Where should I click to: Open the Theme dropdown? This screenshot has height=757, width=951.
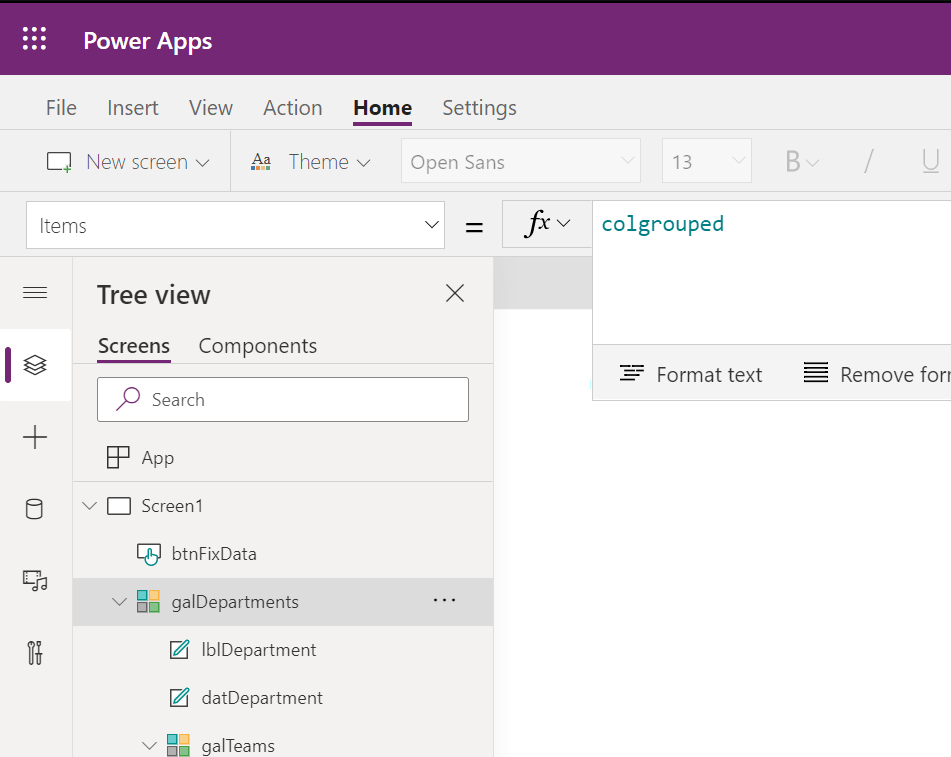pyautogui.click(x=363, y=163)
